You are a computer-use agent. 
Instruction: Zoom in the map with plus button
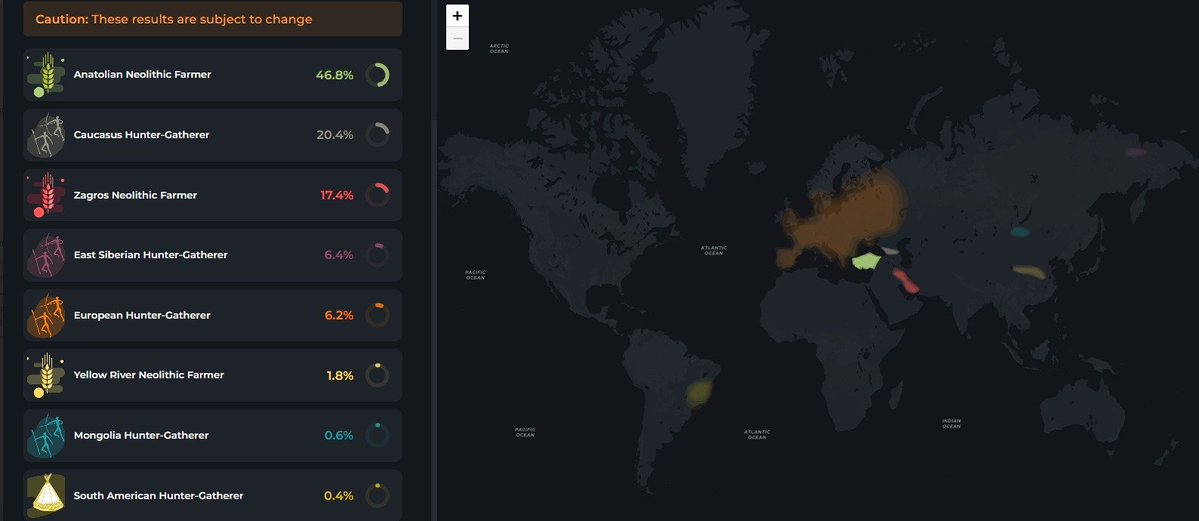coord(457,15)
